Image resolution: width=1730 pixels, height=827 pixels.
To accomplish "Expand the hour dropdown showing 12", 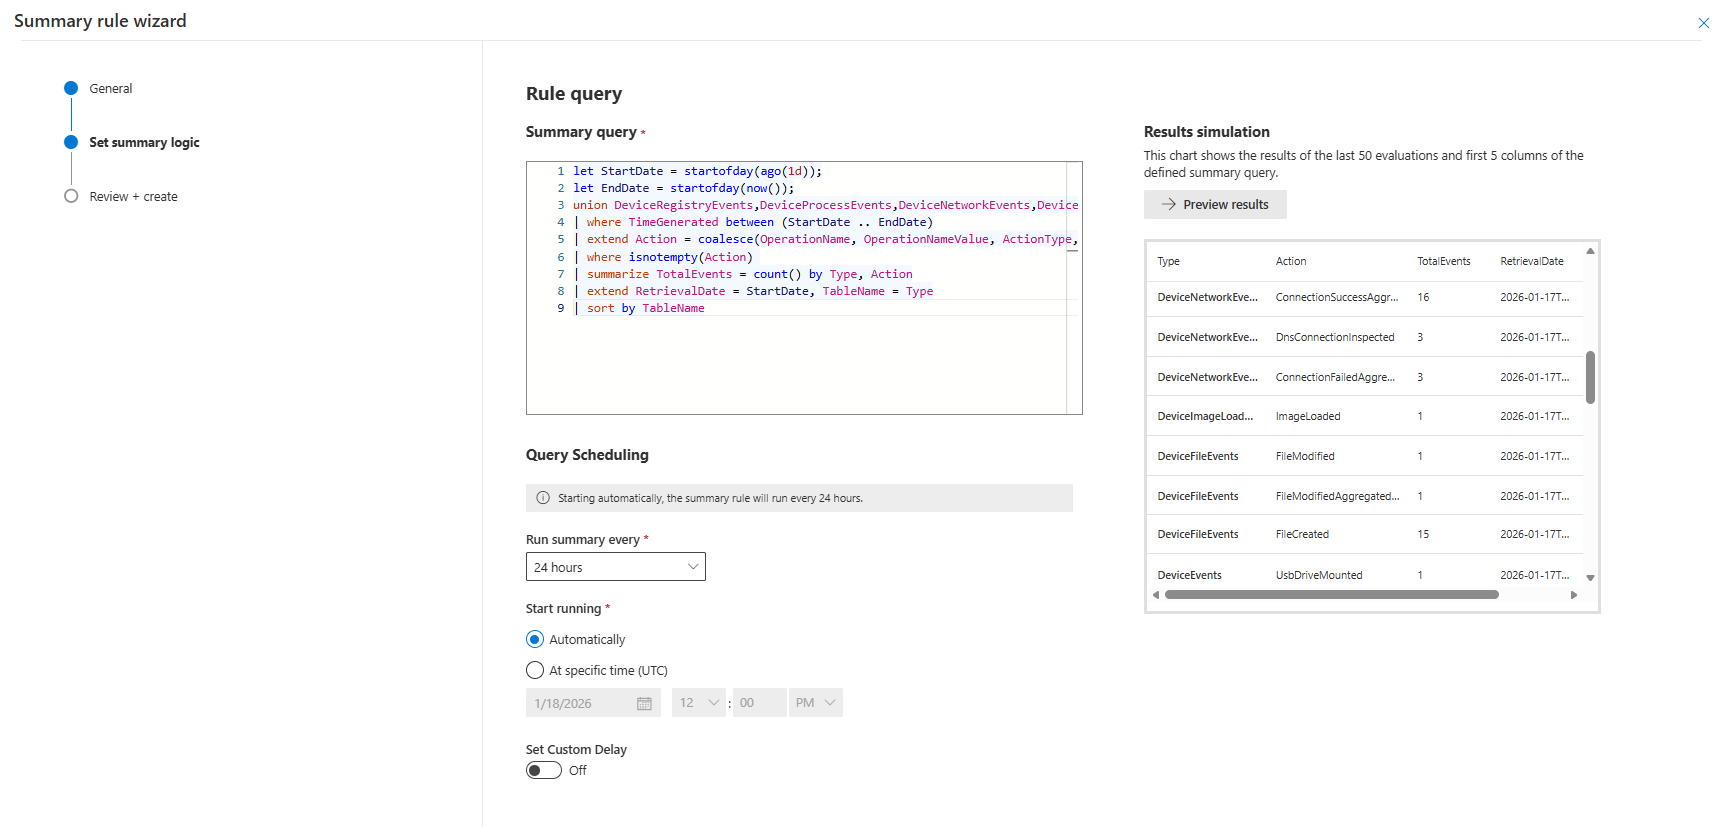I will (x=698, y=703).
